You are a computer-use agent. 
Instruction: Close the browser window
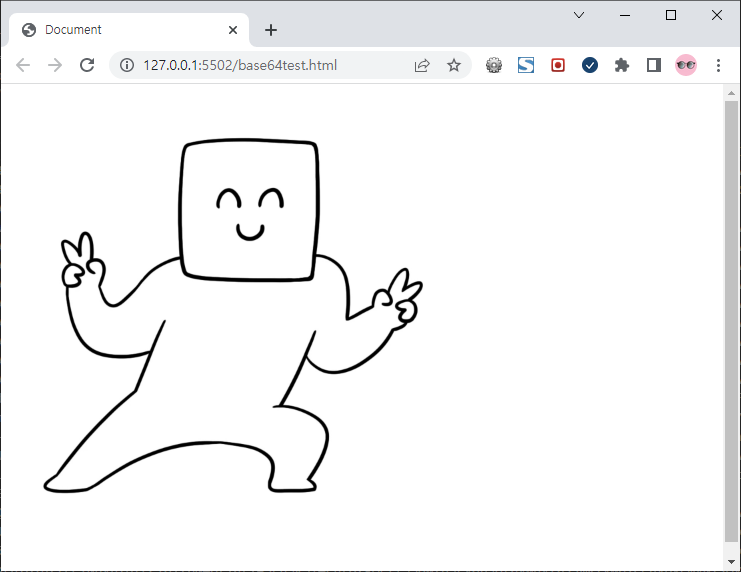coord(717,15)
